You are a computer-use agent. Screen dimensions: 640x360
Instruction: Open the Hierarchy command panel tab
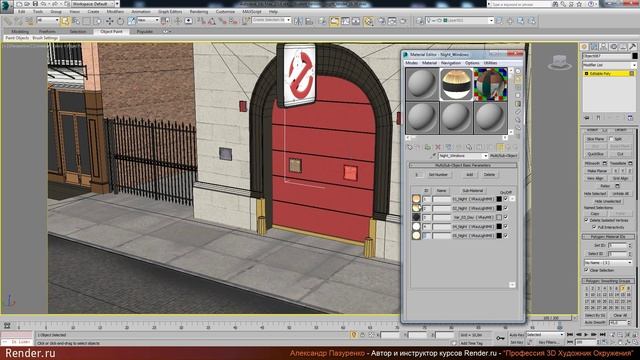pos(603,47)
